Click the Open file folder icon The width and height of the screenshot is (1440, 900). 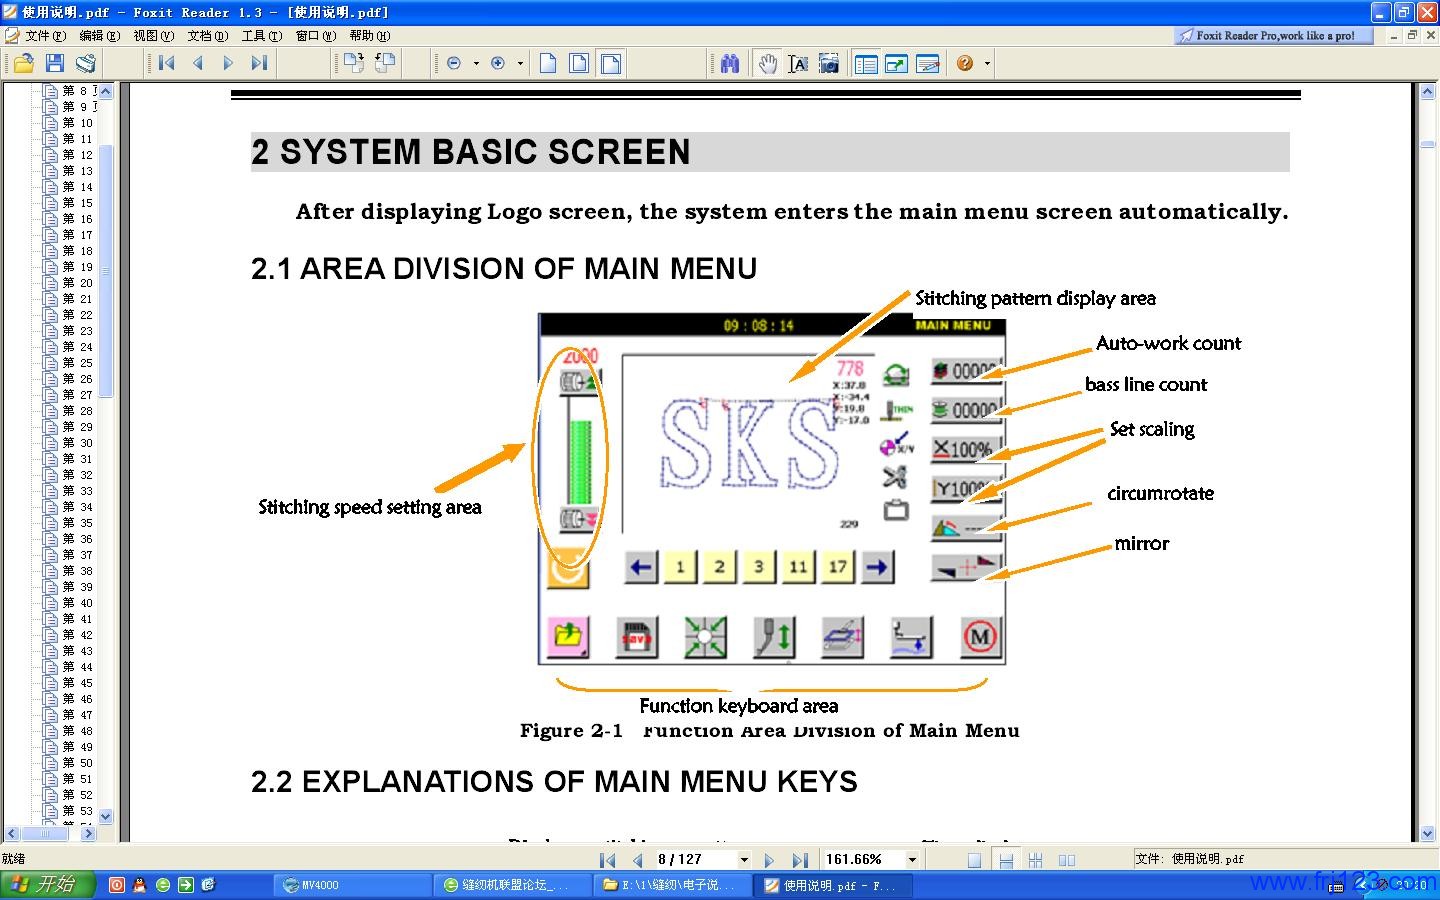[x=23, y=63]
